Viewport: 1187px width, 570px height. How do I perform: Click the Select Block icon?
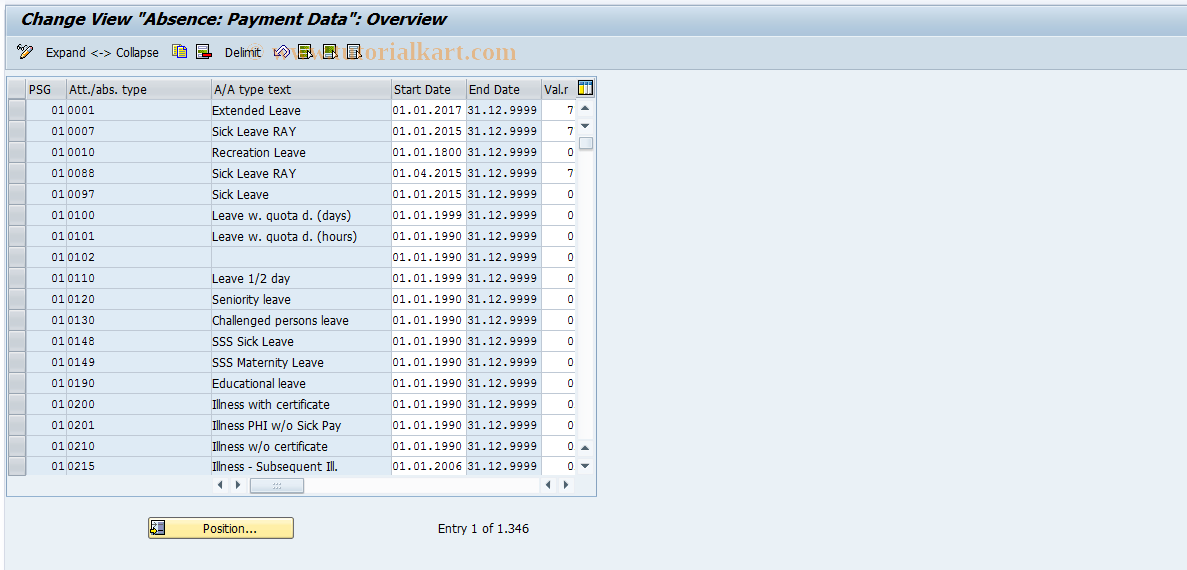pyautogui.click(x=329, y=52)
